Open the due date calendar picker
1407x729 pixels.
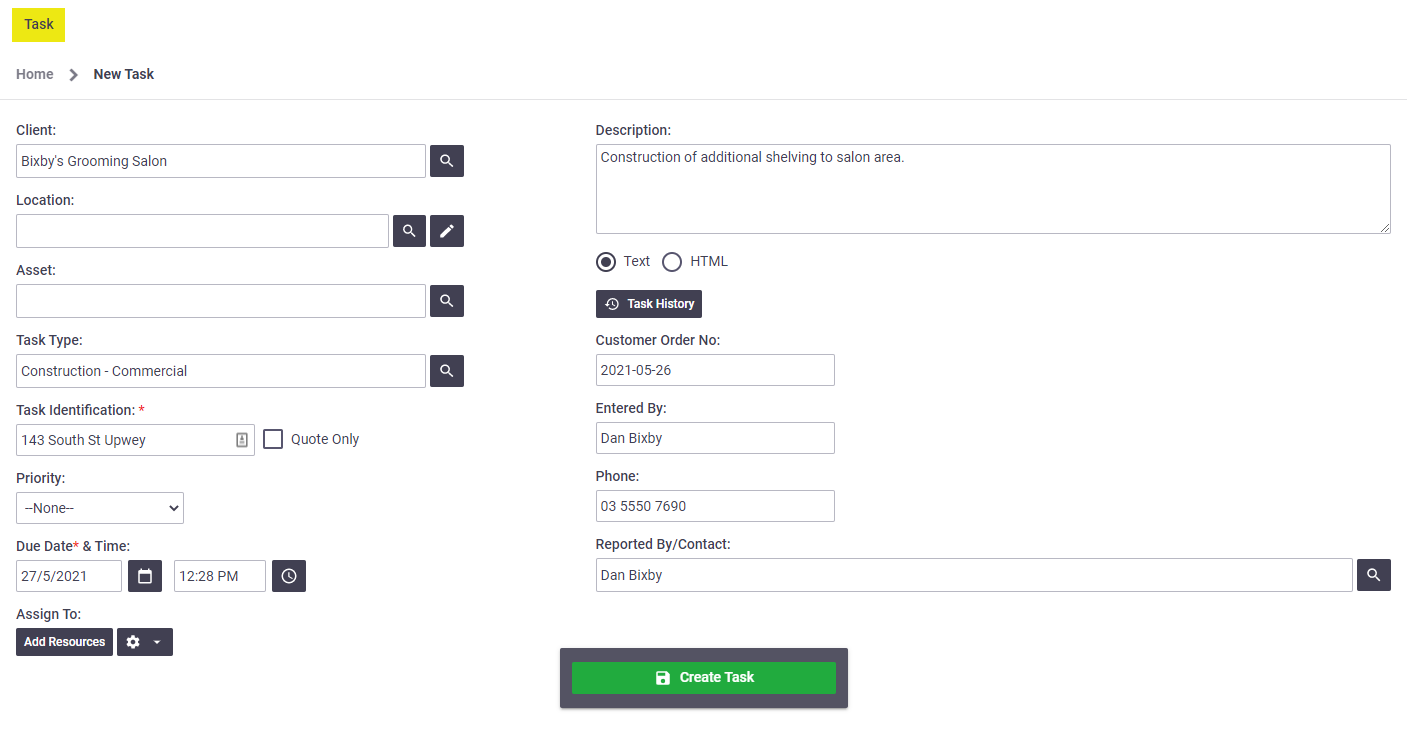tap(145, 576)
